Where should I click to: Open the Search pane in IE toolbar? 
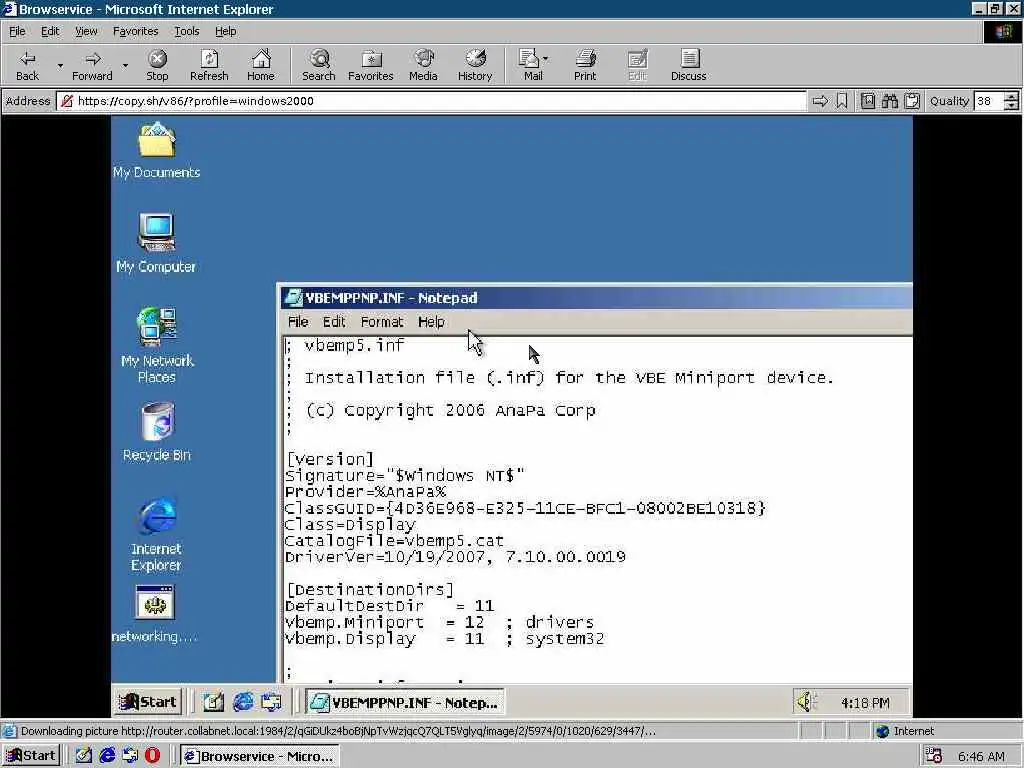[319, 65]
